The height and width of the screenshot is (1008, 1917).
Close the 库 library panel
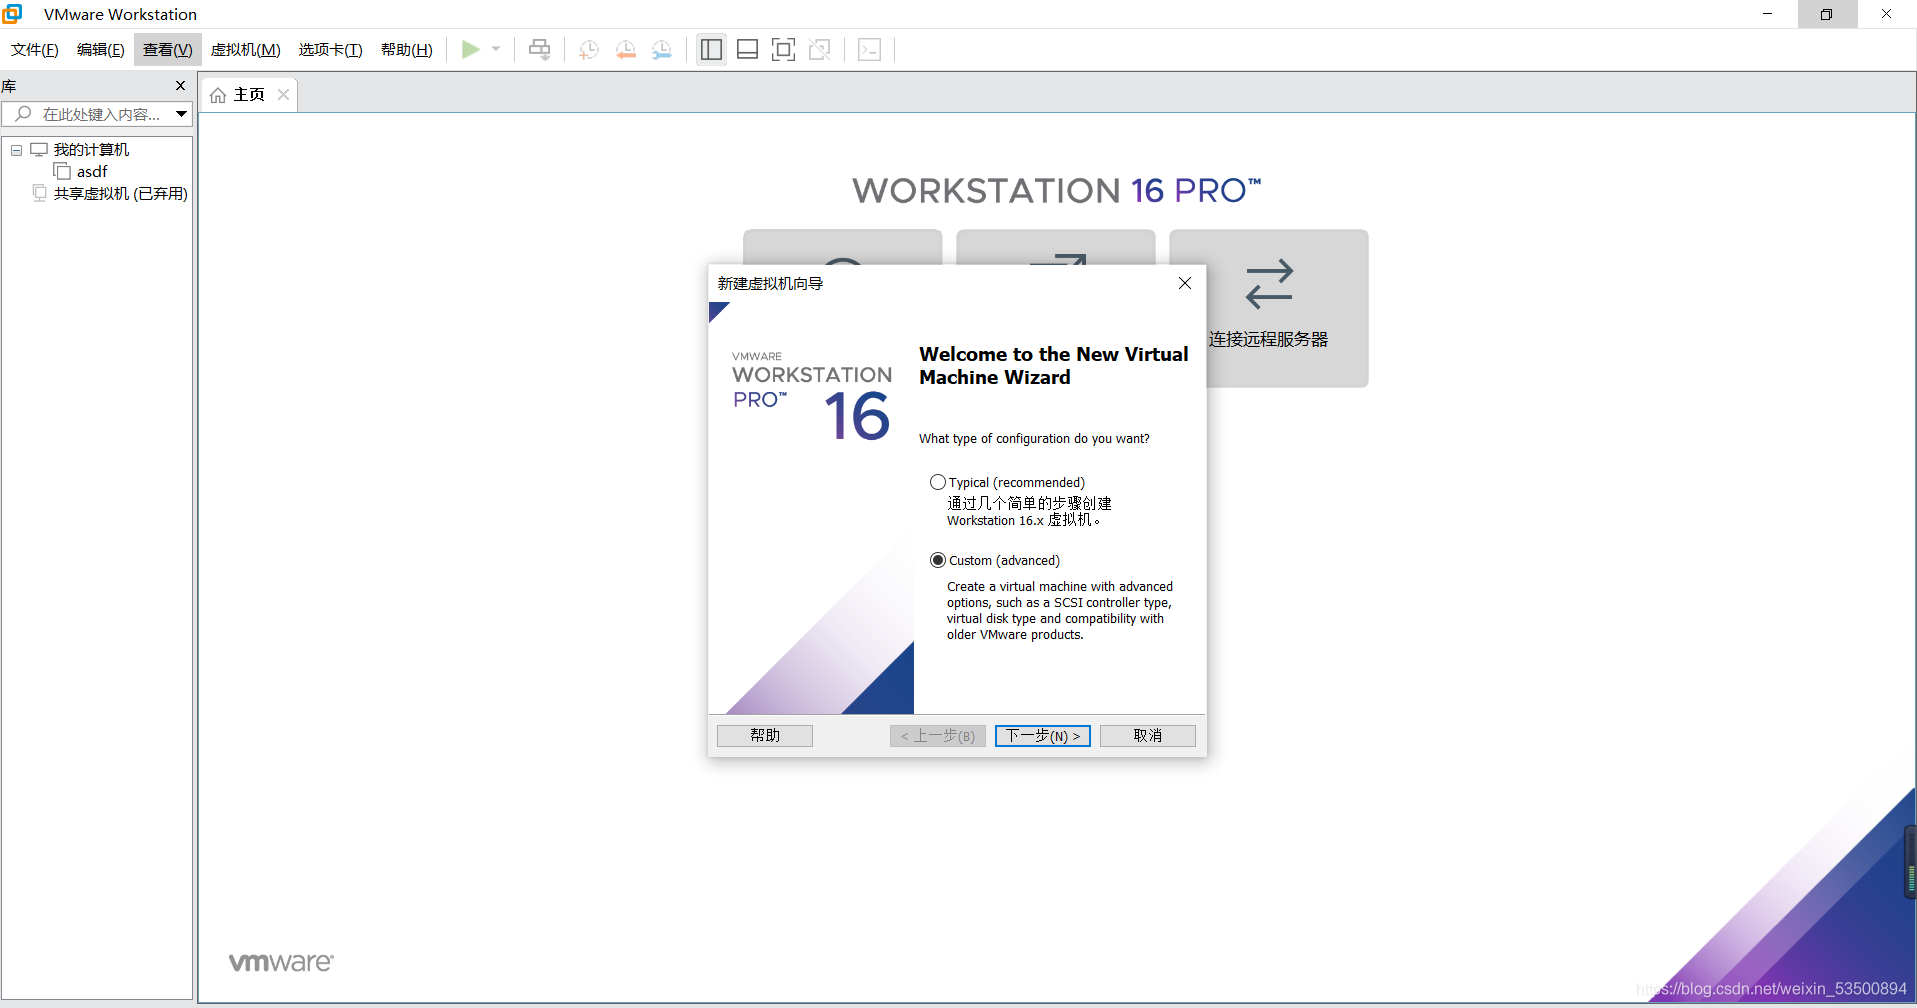[x=181, y=85]
